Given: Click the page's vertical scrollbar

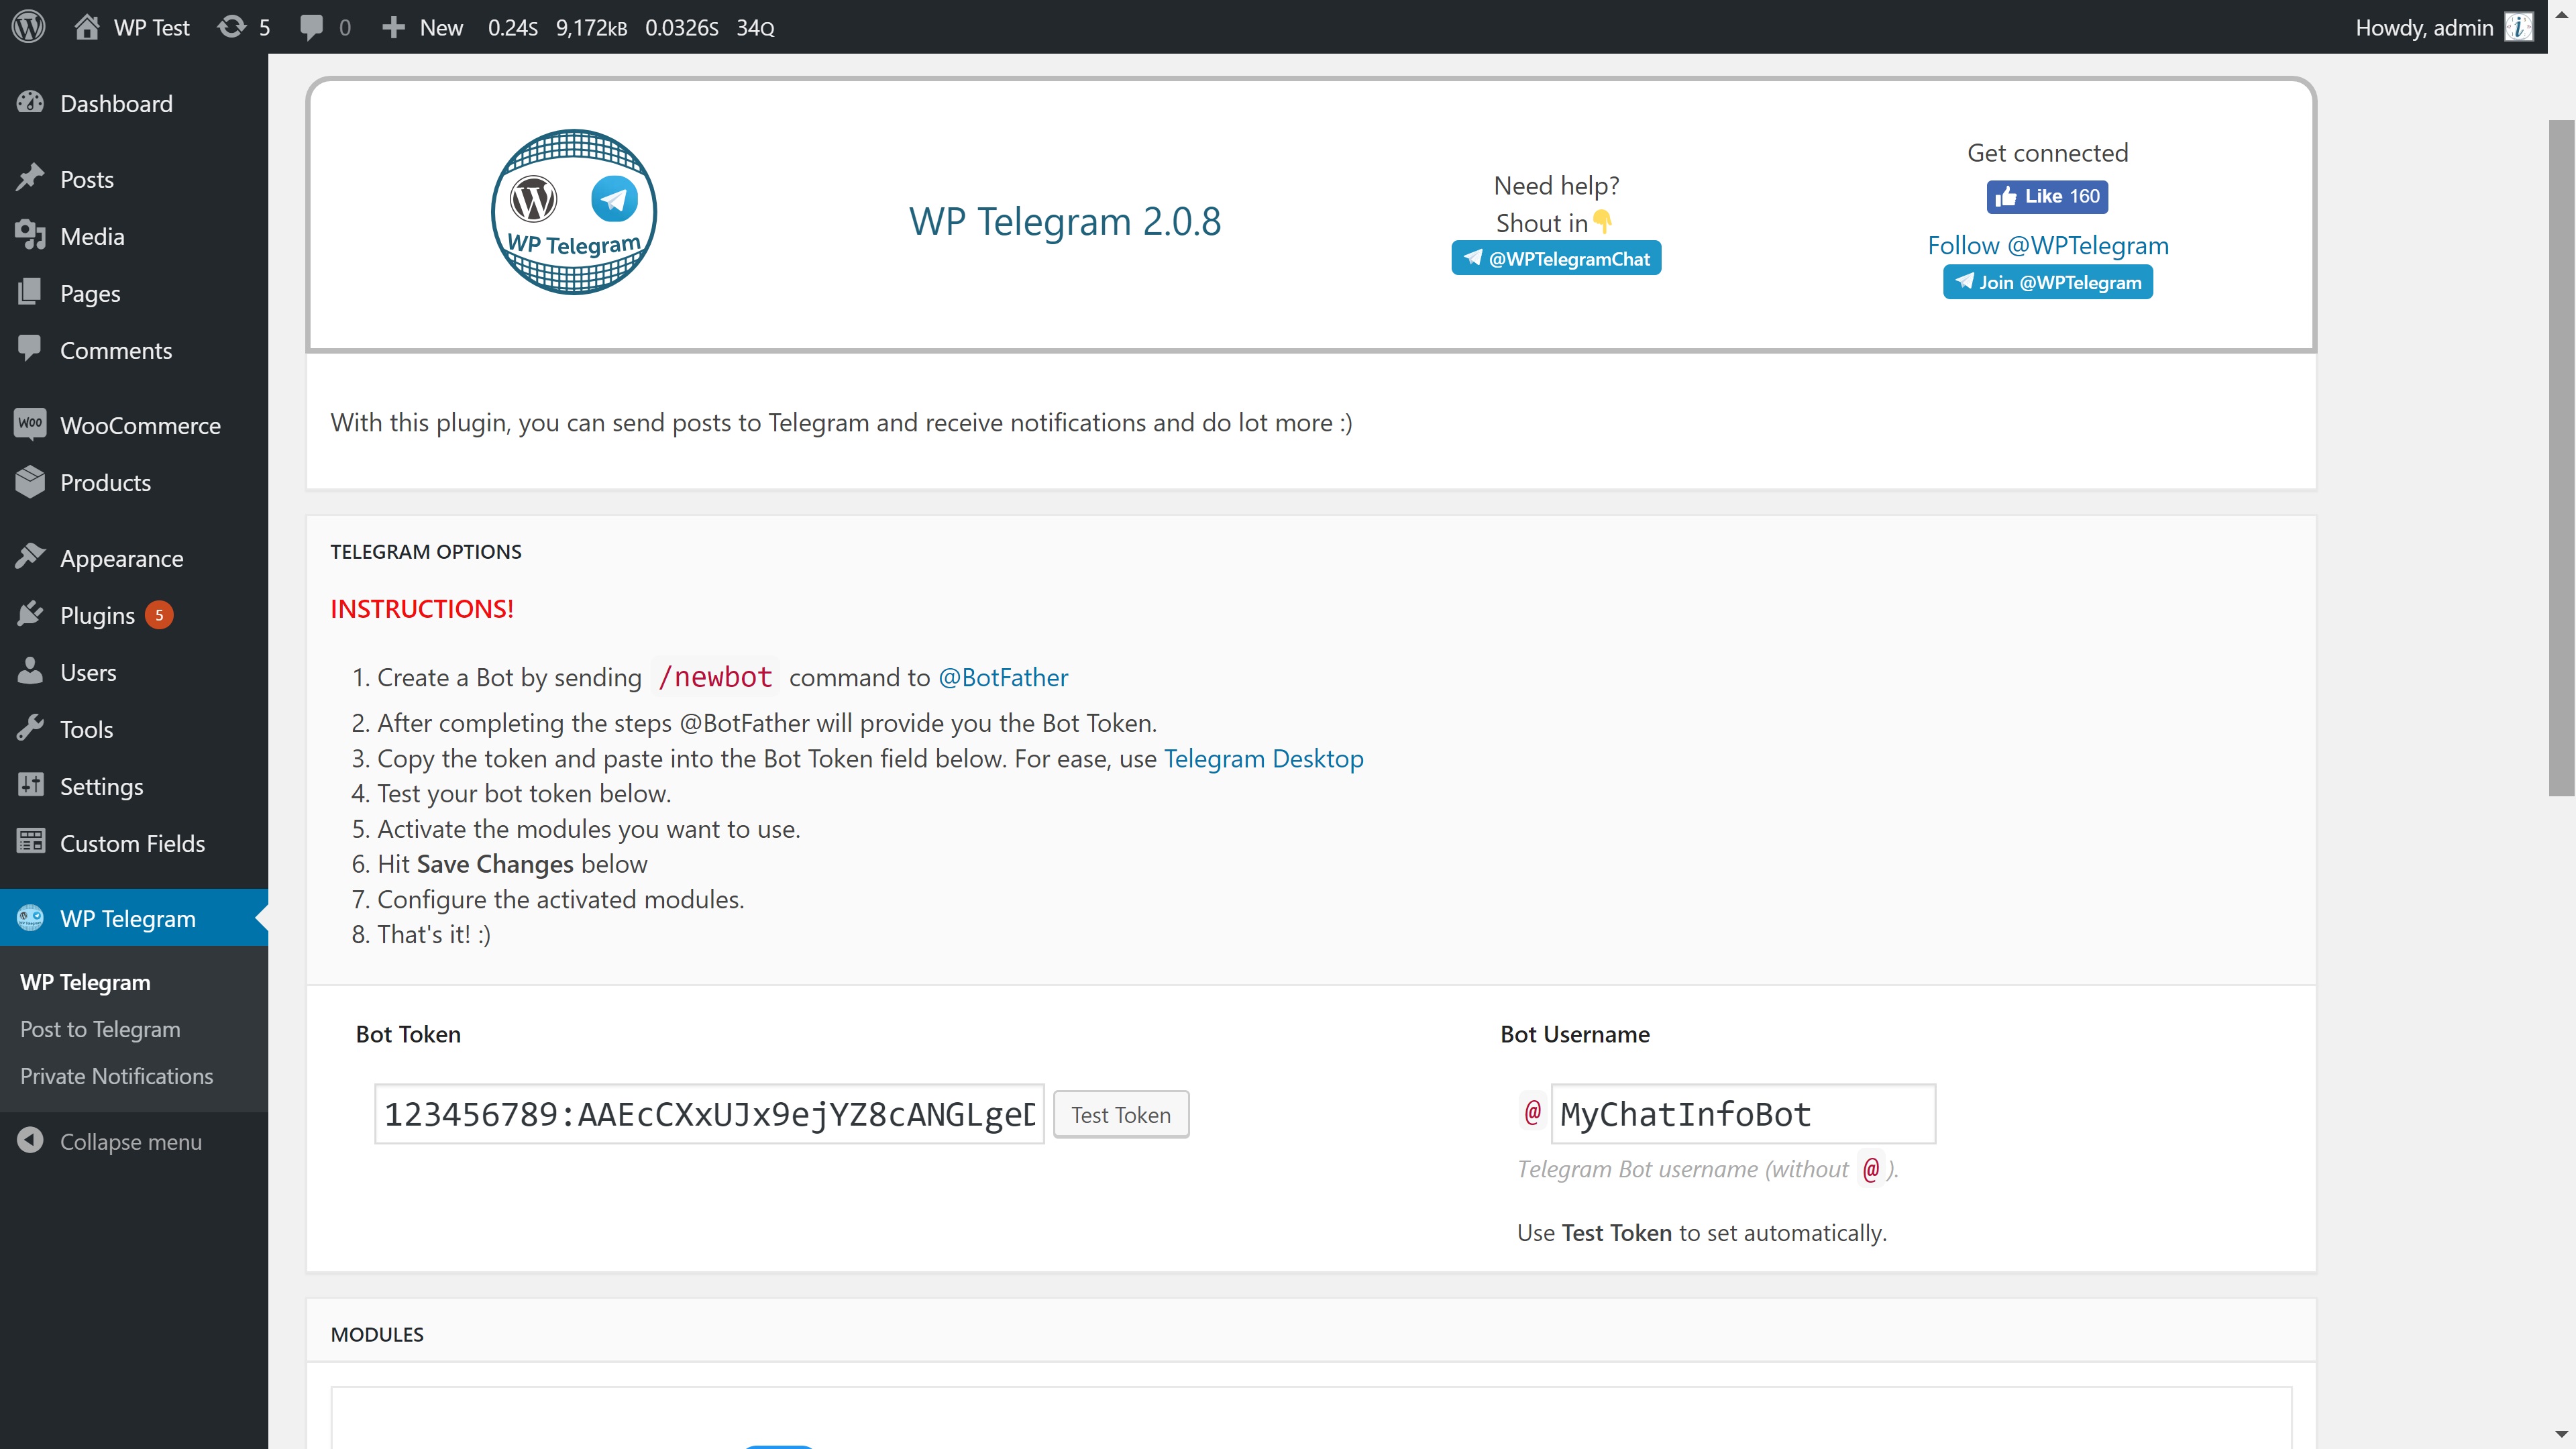Looking at the screenshot, I should 2560,457.
